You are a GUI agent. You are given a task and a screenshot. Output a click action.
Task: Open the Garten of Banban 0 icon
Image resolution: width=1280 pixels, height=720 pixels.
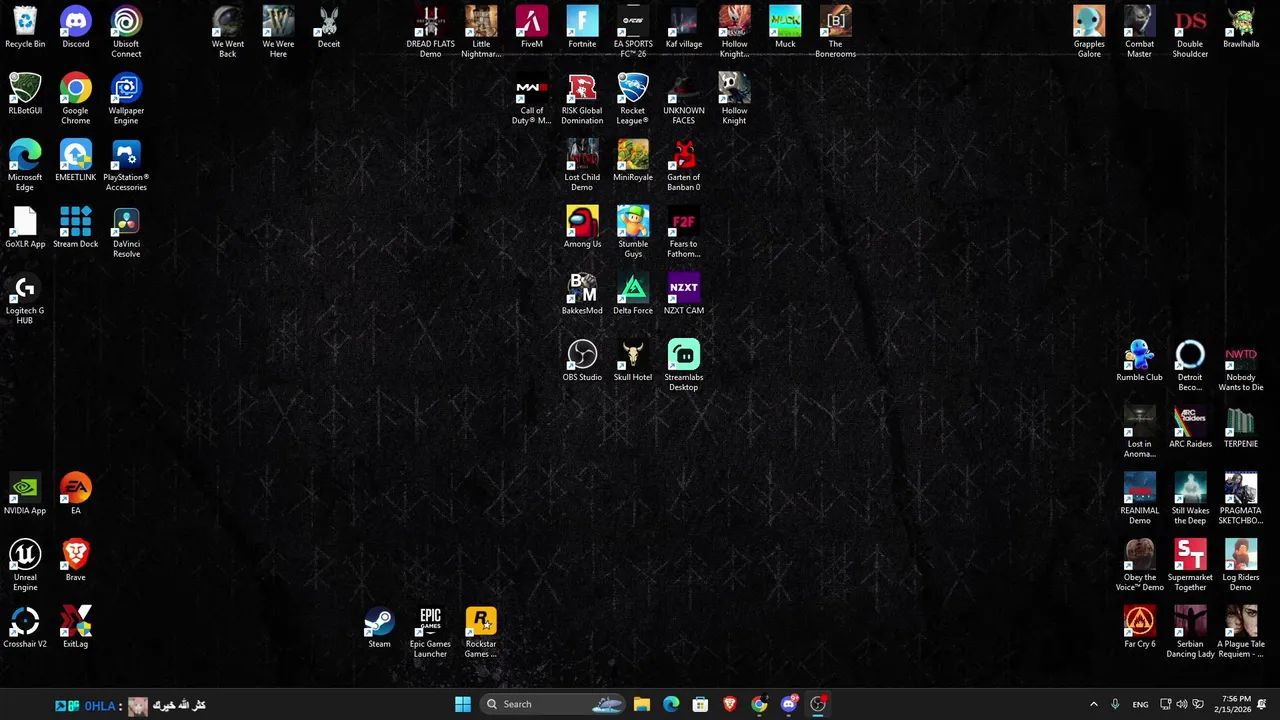(x=684, y=166)
